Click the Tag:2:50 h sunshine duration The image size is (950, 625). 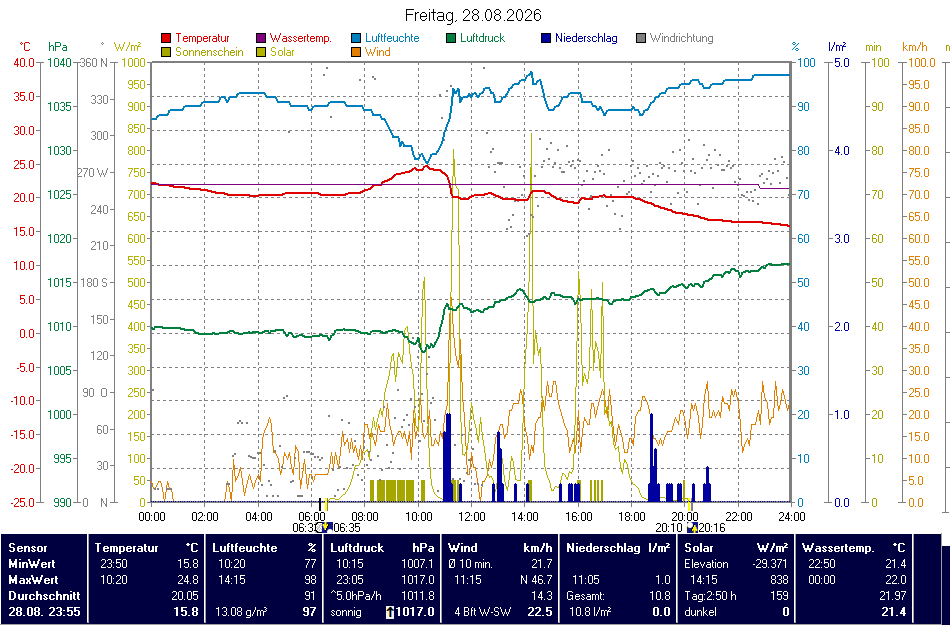710,596
